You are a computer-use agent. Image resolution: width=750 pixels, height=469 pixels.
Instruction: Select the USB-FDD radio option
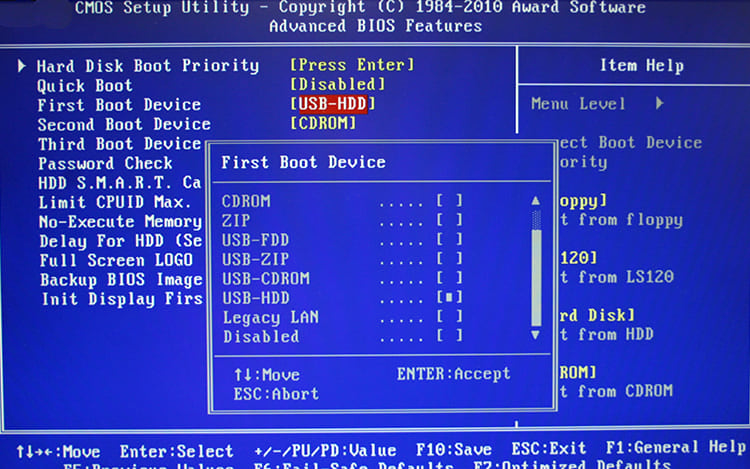449,240
